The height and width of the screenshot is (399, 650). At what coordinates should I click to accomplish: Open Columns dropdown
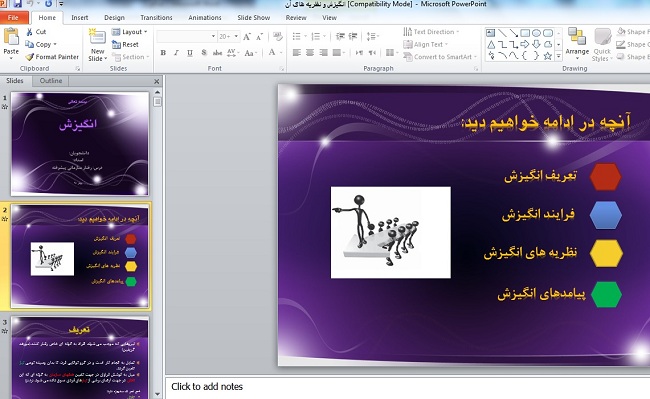pyautogui.click(x=391, y=53)
